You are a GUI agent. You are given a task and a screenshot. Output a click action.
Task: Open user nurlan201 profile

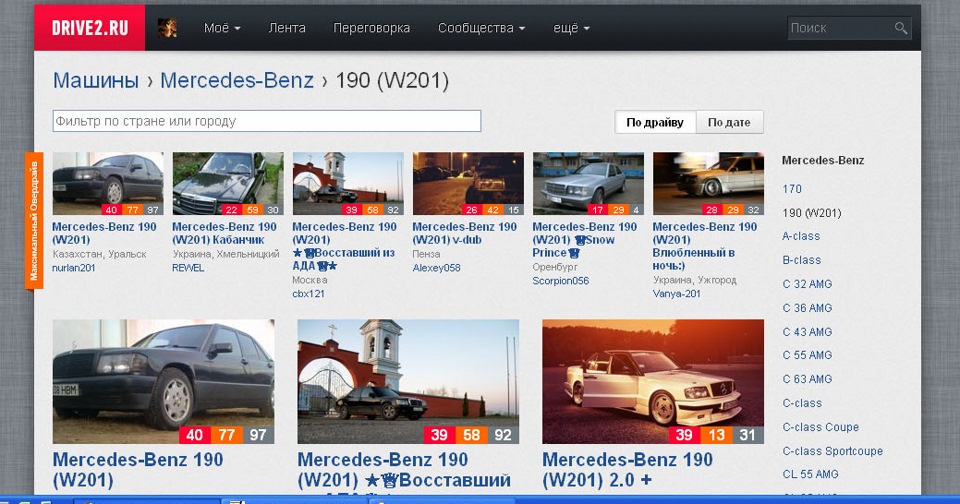[73, 268]
